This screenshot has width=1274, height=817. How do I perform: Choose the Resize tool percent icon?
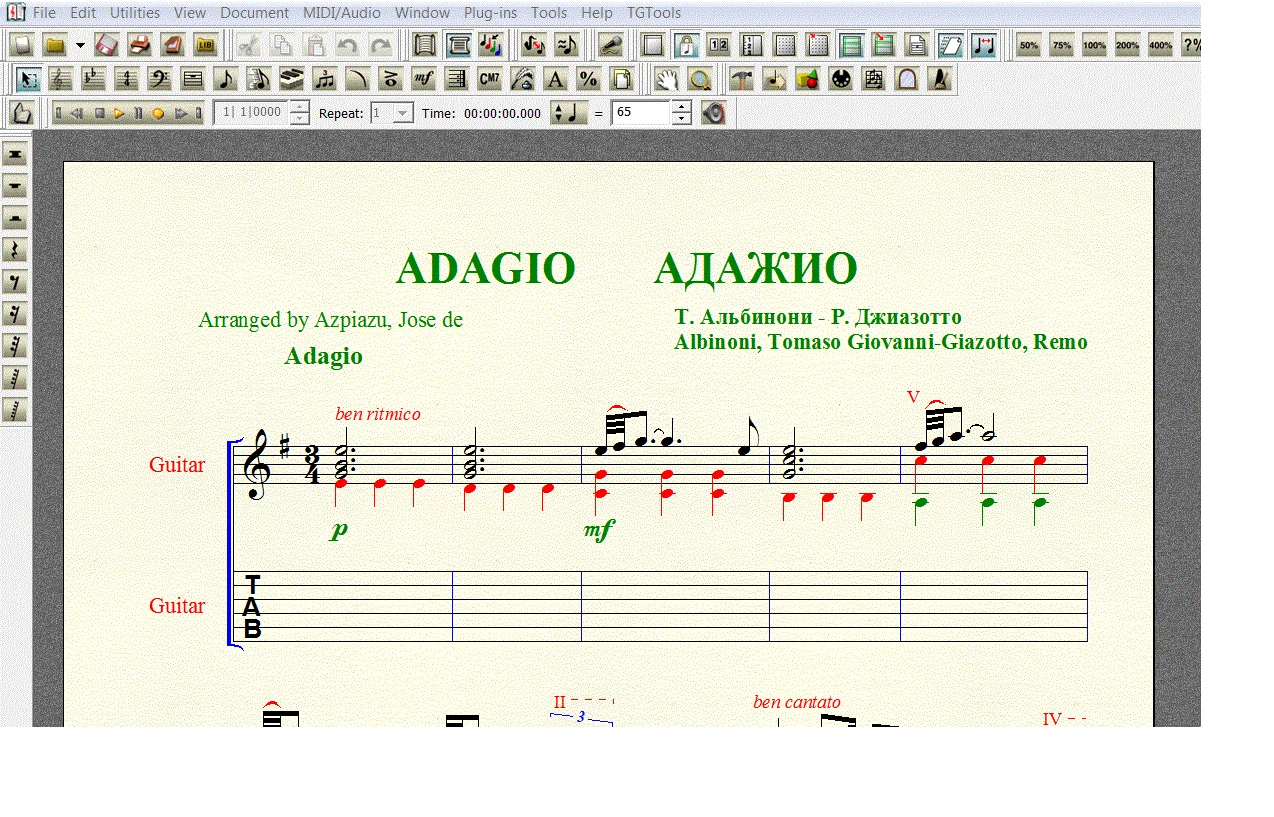pyautogui.click(x=588, y=79)
